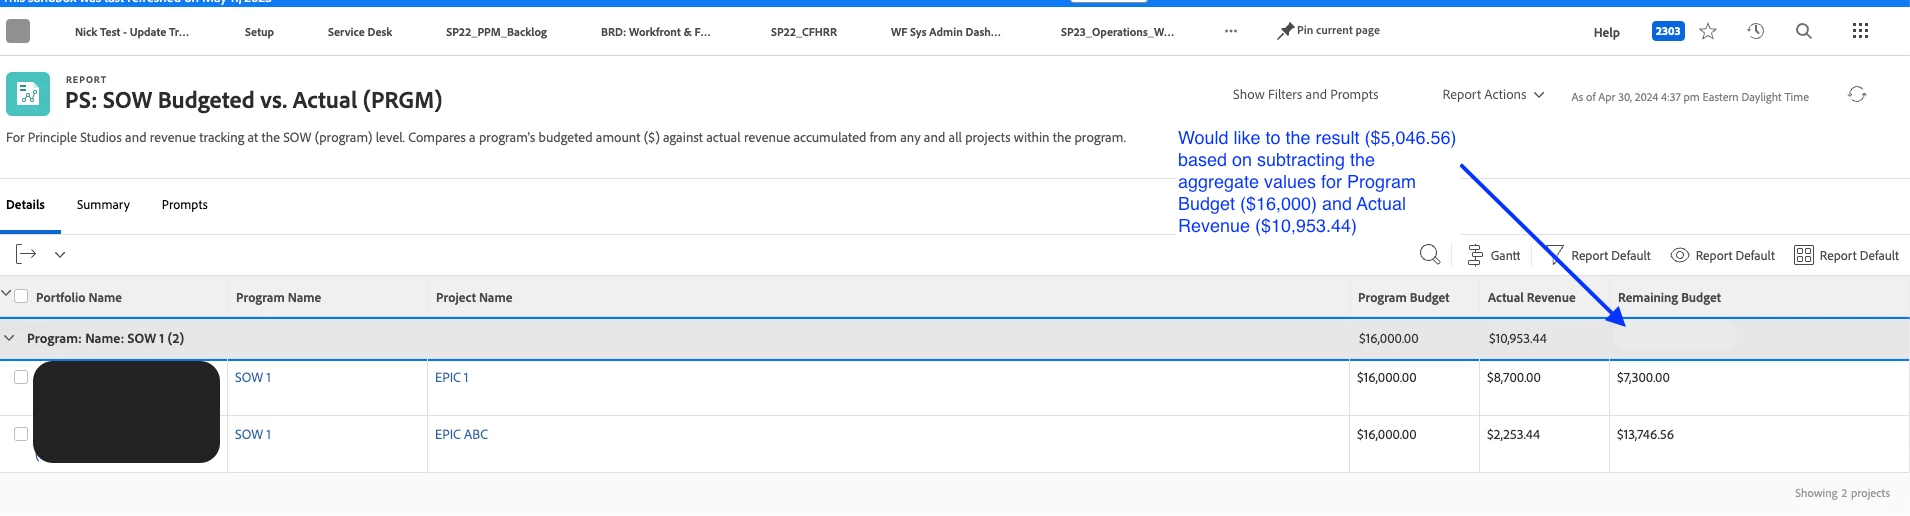Open the BRD: Workfront & F... pin

(x=656, y=32)
